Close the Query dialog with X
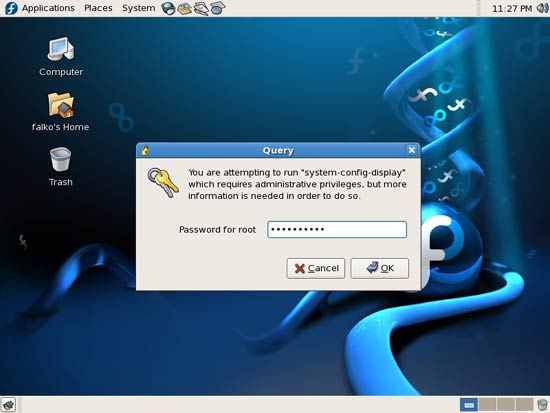This screenshot has width=550, height=413. [x=411, y=150]
